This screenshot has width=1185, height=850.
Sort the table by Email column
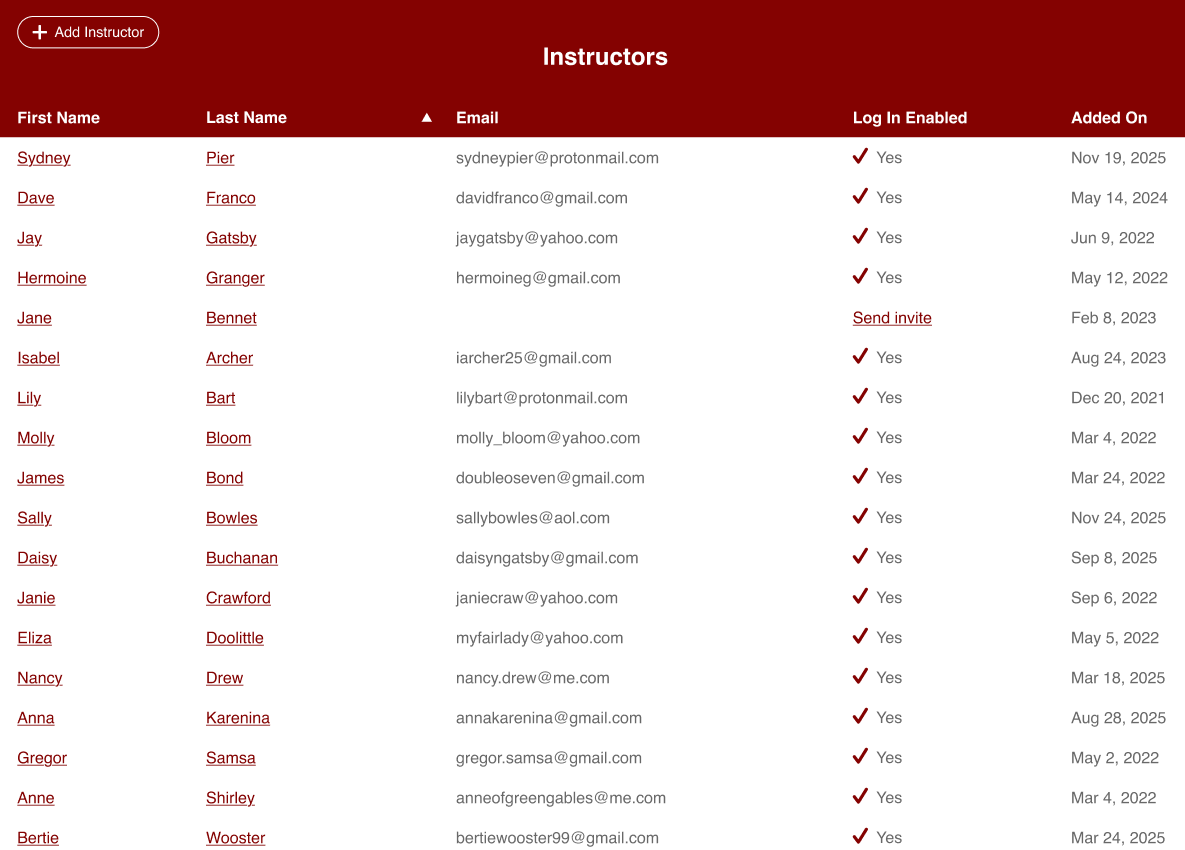477,117
